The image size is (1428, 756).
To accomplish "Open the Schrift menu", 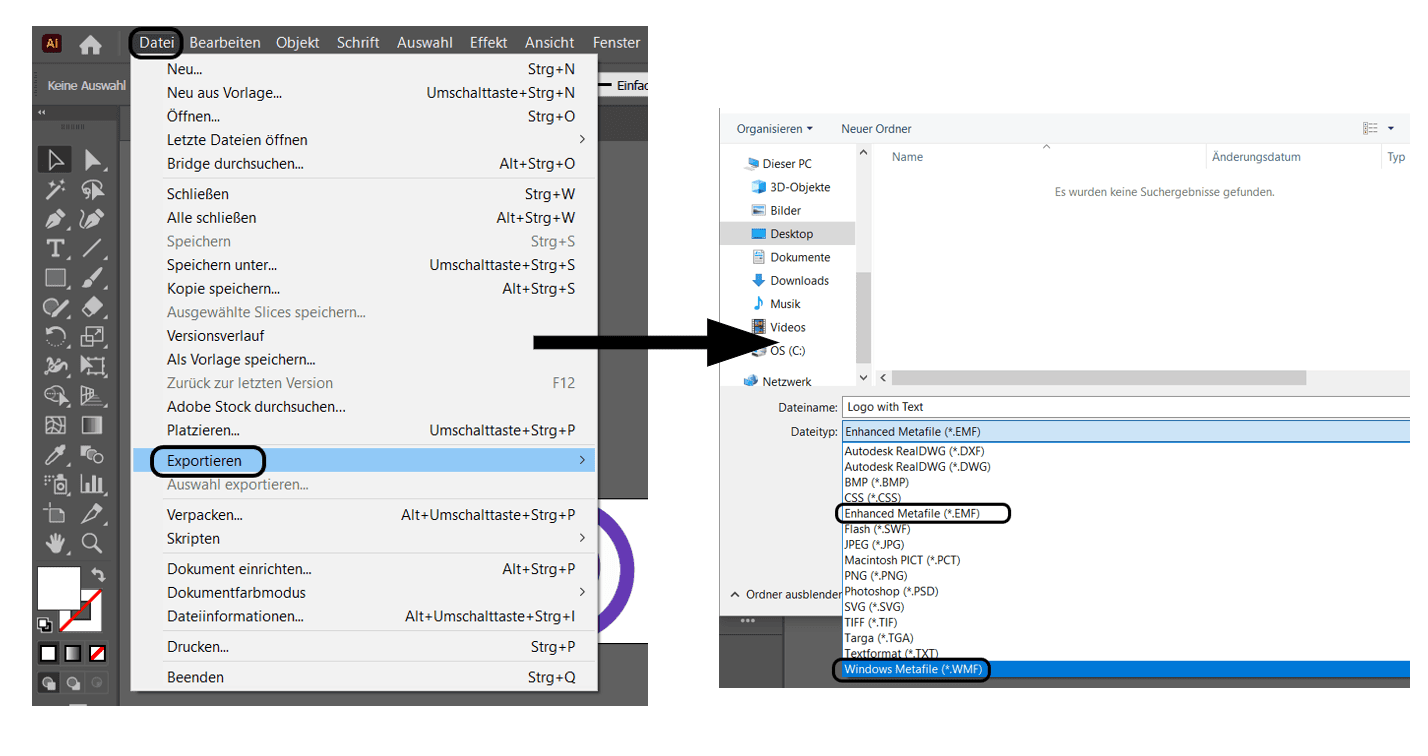I will point(358,42).
